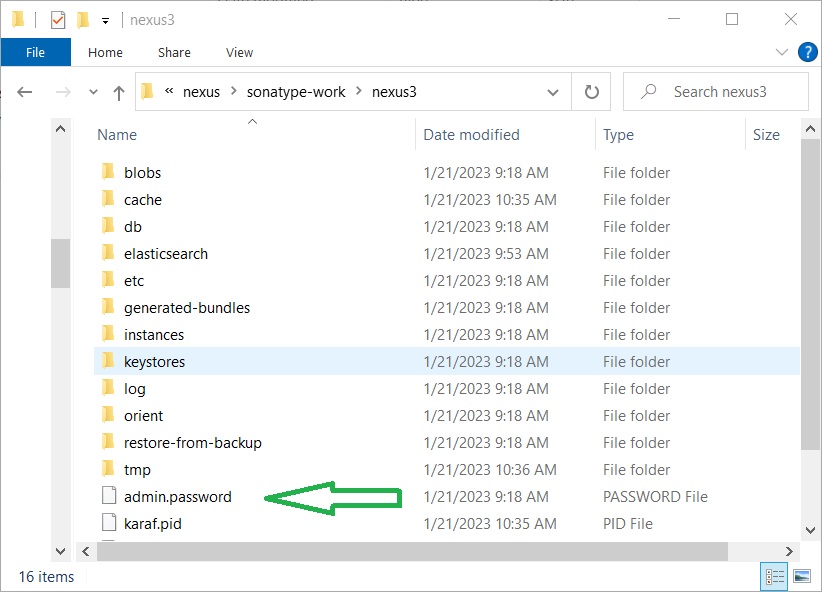This screenshot has height=592, width=822.
Task: Click the 16 items status text
Action: [47, 577]
